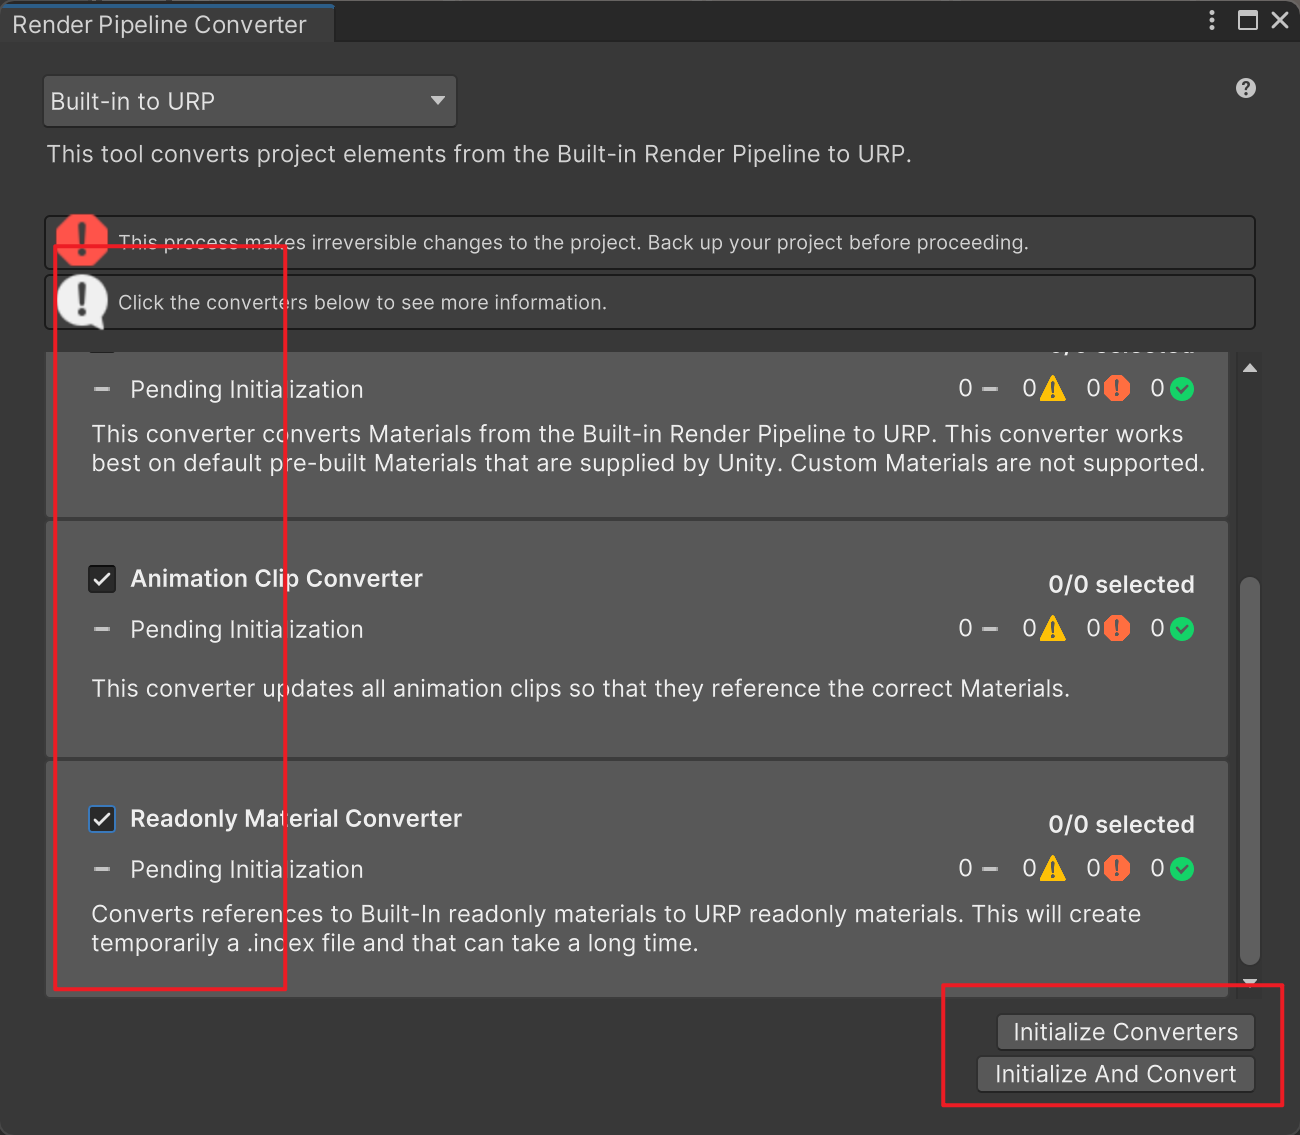Open the Built-in to URP dropdown
This screenshot has height=1135, width=1300.
pos(250,101)
